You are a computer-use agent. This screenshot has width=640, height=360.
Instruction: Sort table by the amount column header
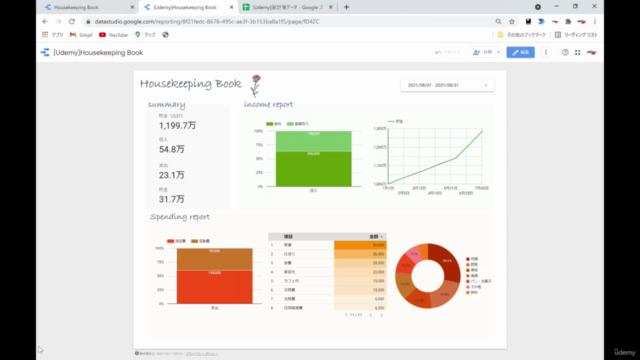[376, 237]
